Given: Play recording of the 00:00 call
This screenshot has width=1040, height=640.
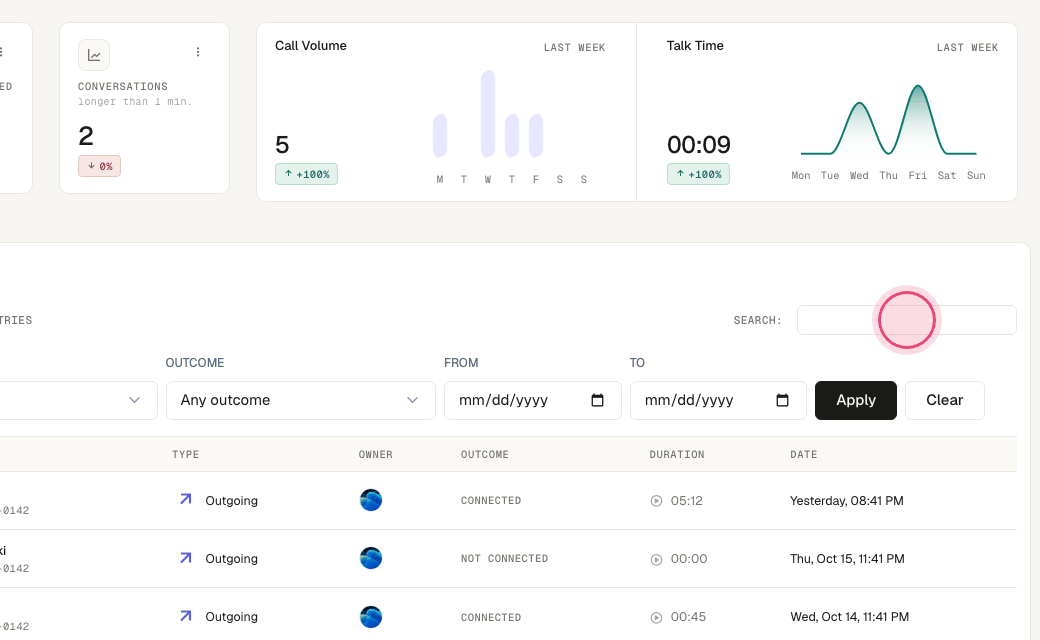Looking at the screenshot, I should click(x=656, y=559).
